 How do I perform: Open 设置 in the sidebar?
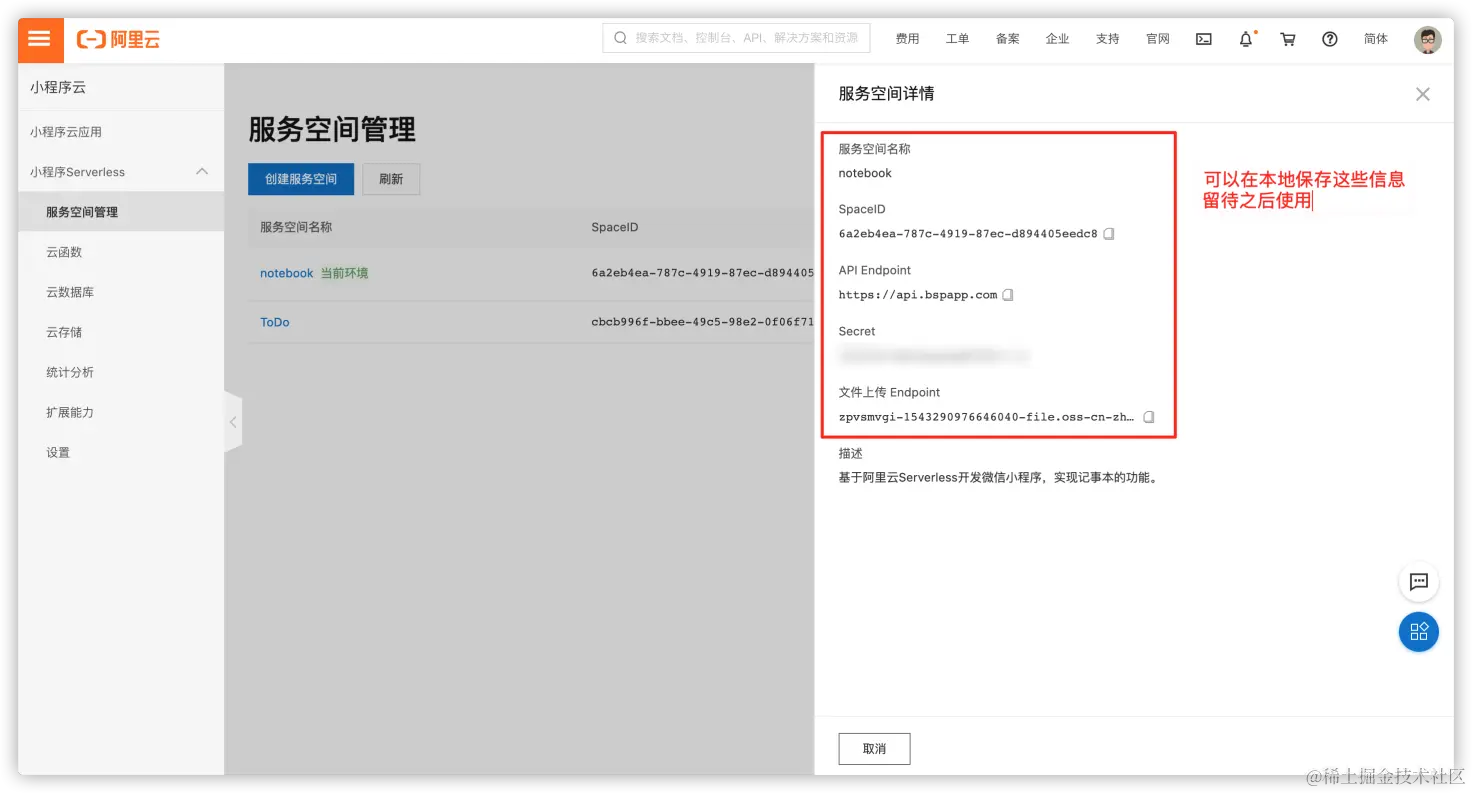[x=121, y=452]
